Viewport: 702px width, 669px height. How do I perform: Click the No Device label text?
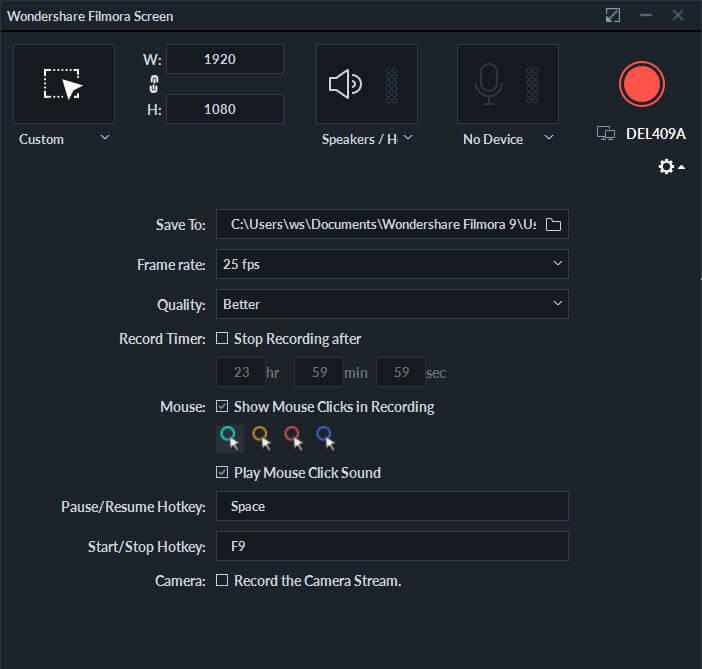(x=493, y=139)
